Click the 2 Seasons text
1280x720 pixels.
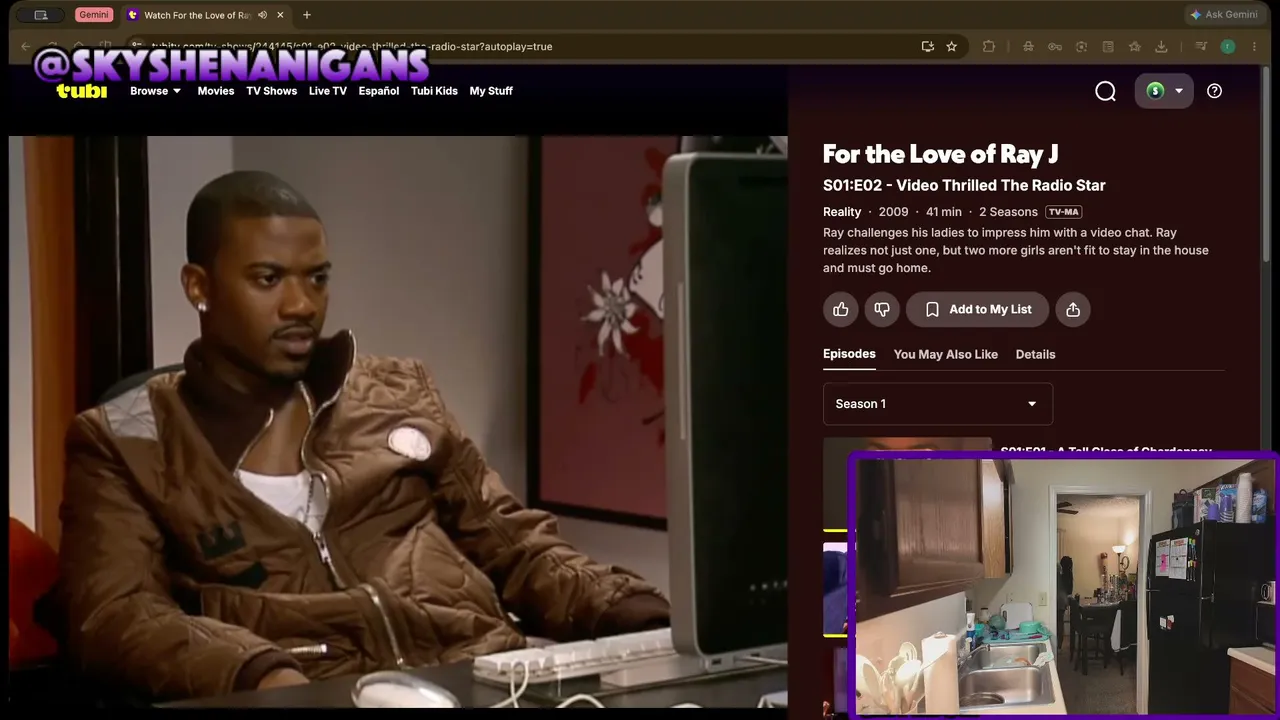tap(1008, 212)
